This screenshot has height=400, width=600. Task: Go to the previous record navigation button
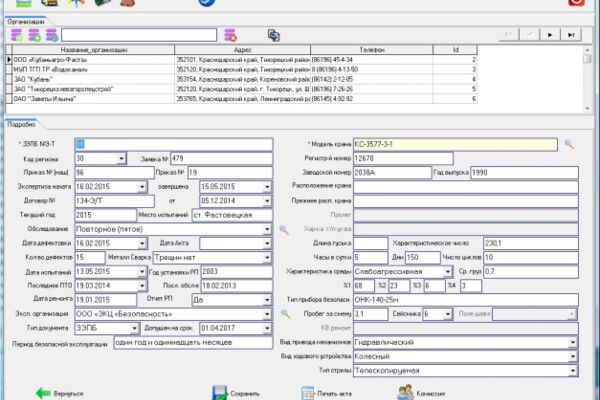(x=530, y=35)
